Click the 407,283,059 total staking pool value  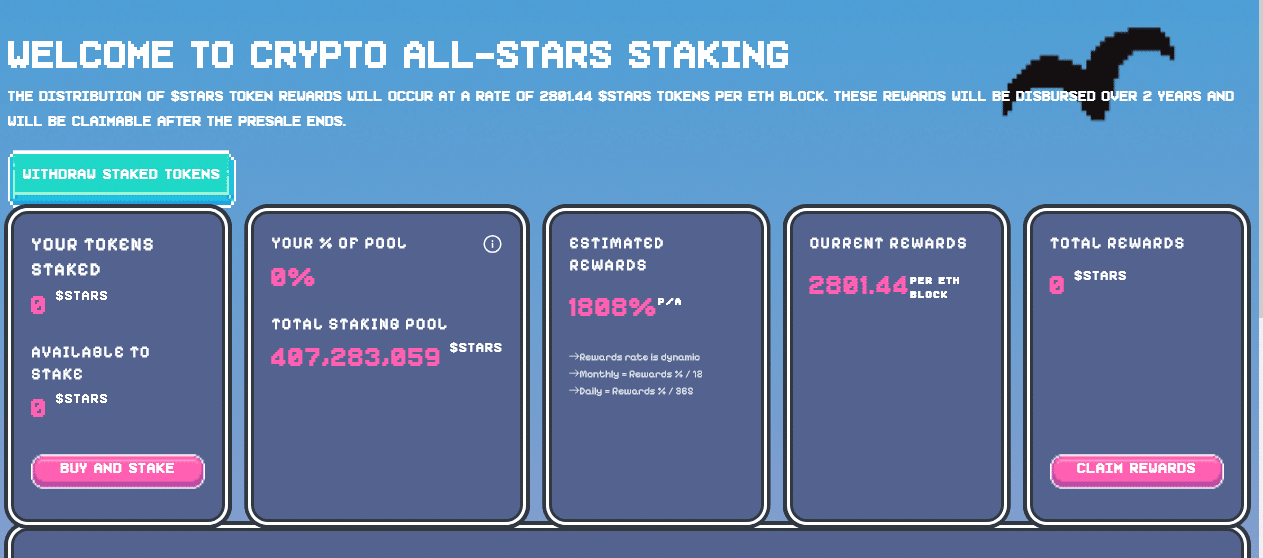point(356,357)
